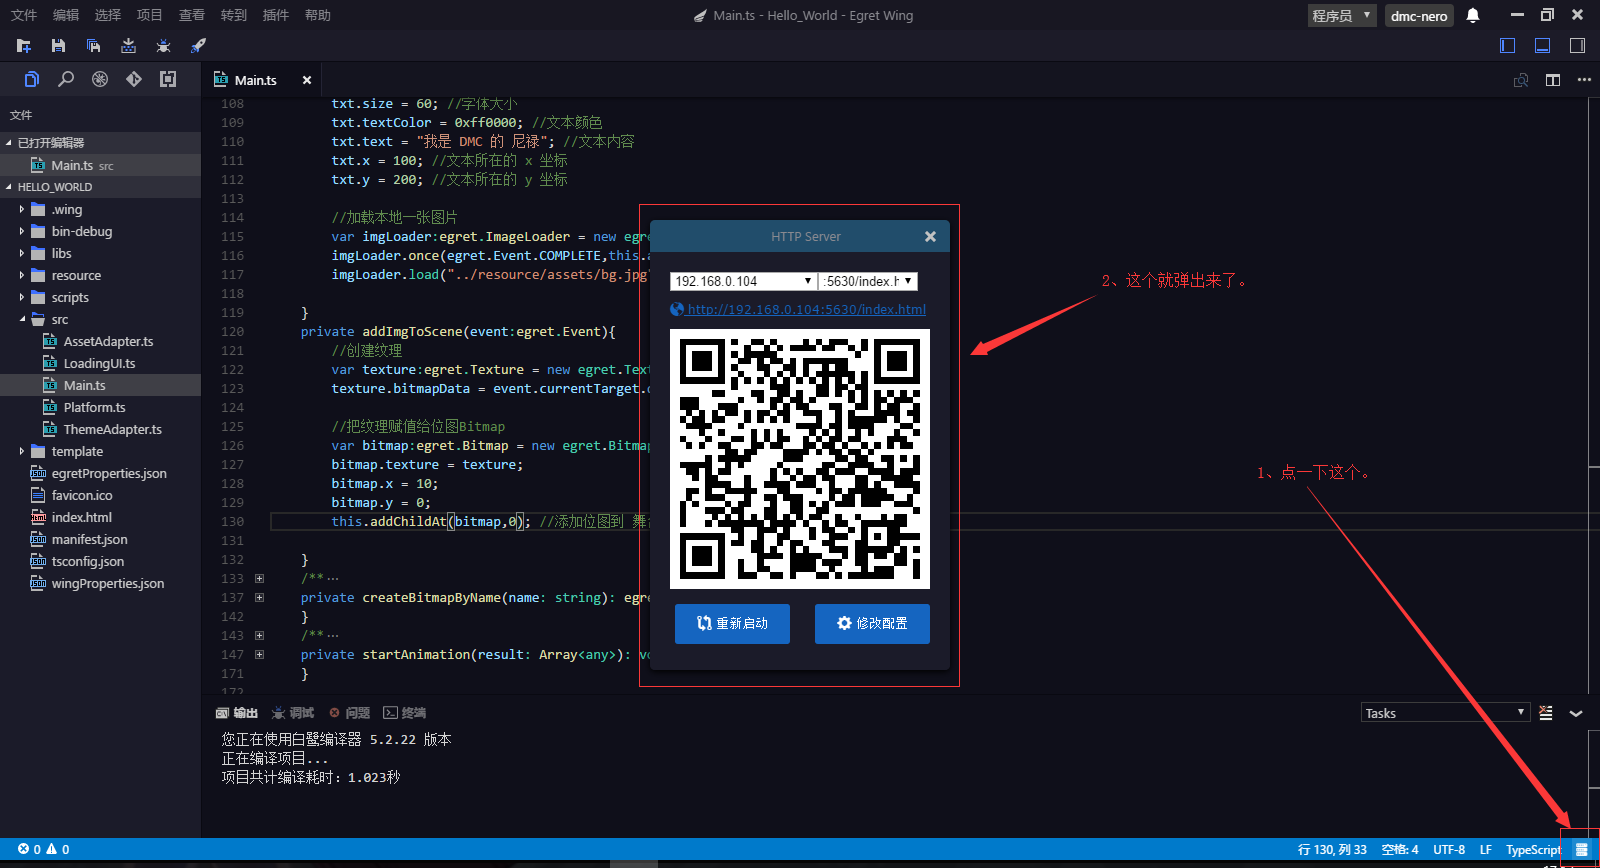This screenshot has height=868, width=1600.
Task: Close the HTTP Server dialog
Action: (x=930, y=237)
